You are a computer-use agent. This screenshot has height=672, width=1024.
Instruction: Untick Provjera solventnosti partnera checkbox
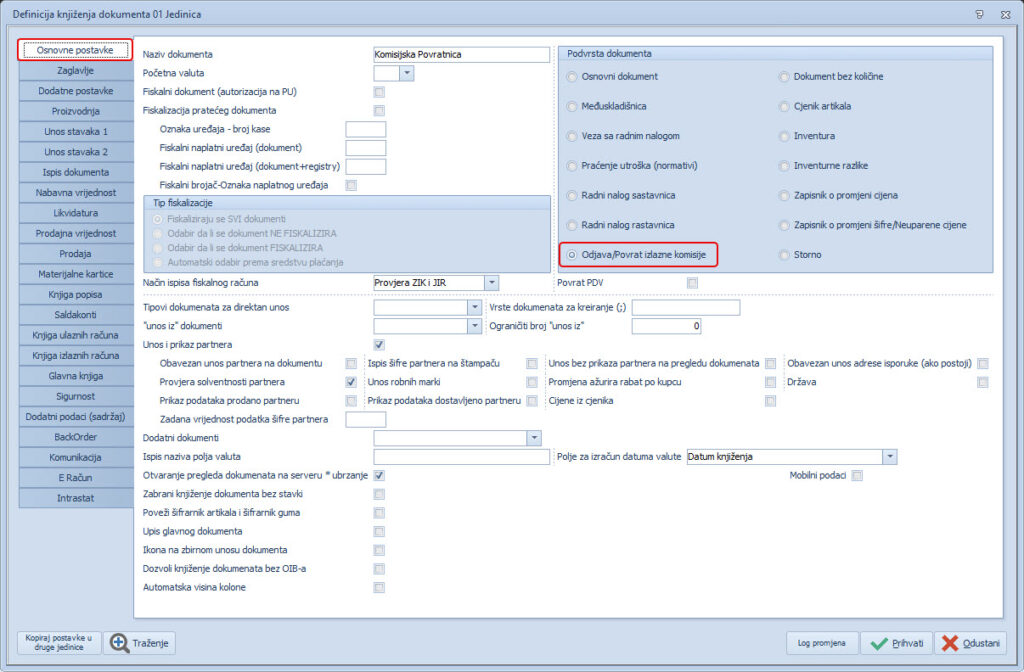click(x=351, y=382)
